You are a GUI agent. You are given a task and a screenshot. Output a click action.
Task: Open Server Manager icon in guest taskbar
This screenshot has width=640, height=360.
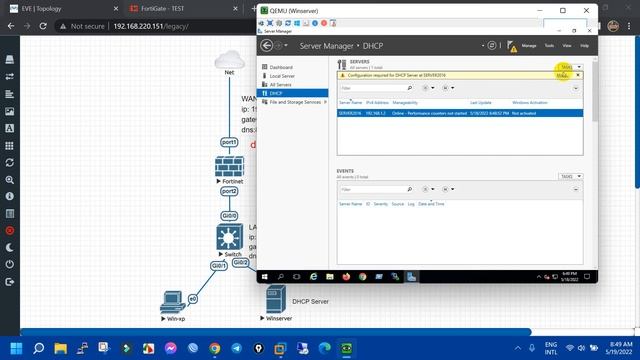[x=411, y=277]
